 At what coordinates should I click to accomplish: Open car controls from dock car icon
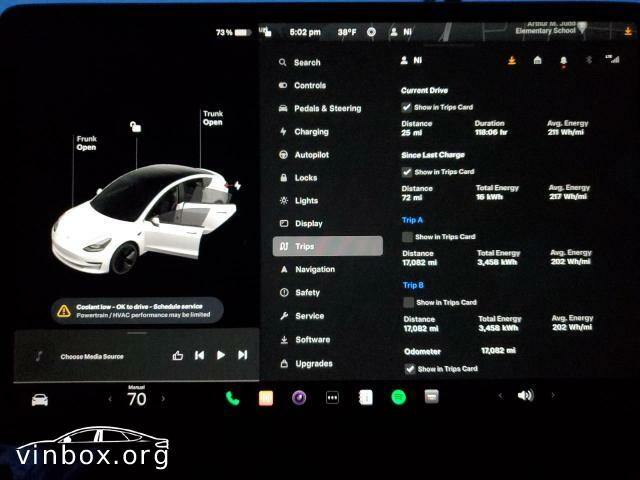[x=40, y=400]
